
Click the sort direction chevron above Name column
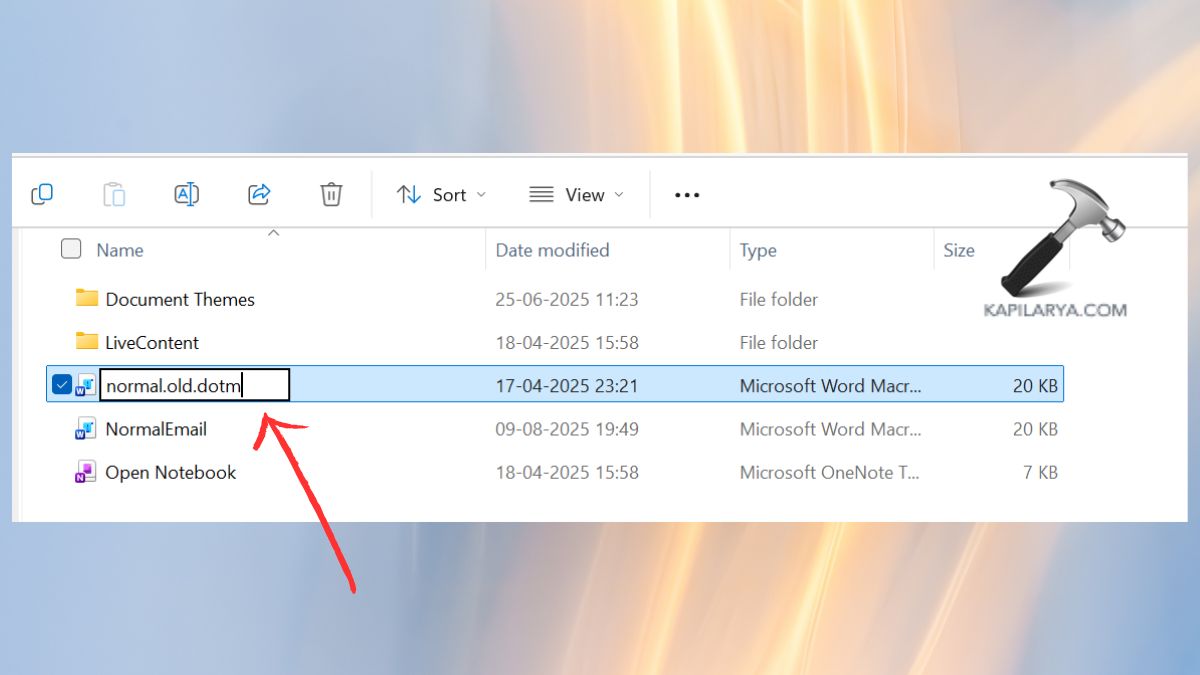pos(273,231)
